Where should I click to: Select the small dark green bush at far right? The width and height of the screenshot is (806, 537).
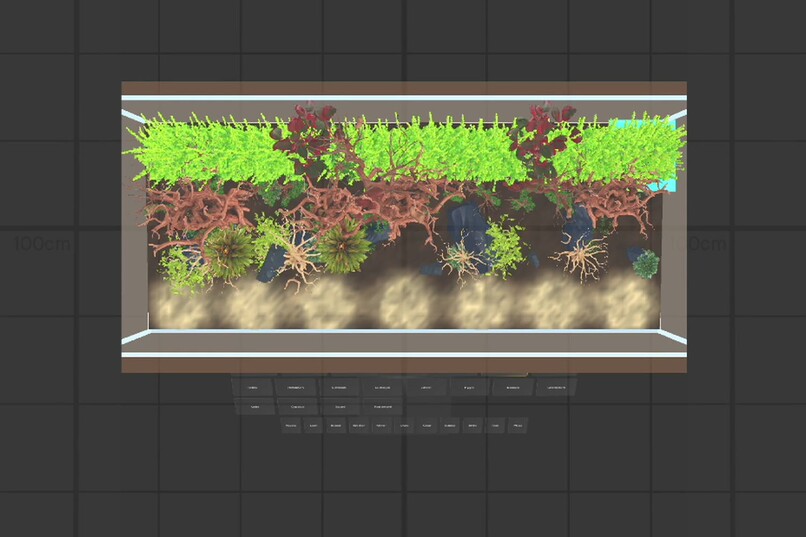click(x=646, y=264)
